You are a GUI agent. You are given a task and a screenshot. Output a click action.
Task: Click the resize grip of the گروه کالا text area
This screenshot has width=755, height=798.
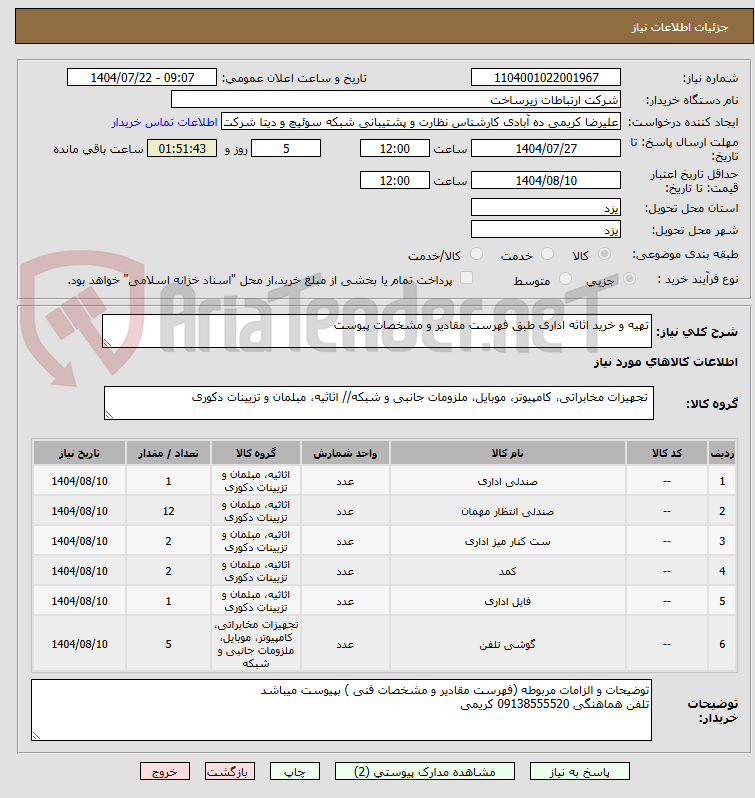coord(109,414)
